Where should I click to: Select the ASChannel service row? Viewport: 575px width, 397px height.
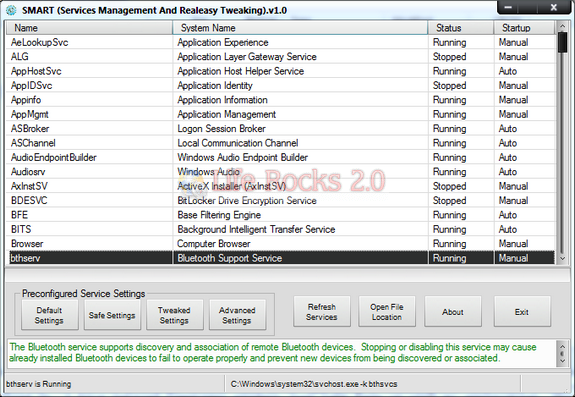coord(281,143)
